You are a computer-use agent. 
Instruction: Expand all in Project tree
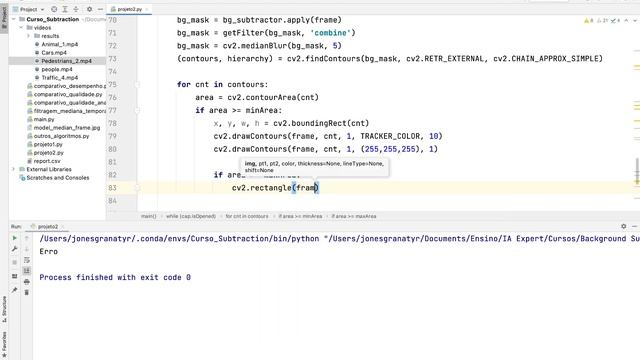coord(65,9)
